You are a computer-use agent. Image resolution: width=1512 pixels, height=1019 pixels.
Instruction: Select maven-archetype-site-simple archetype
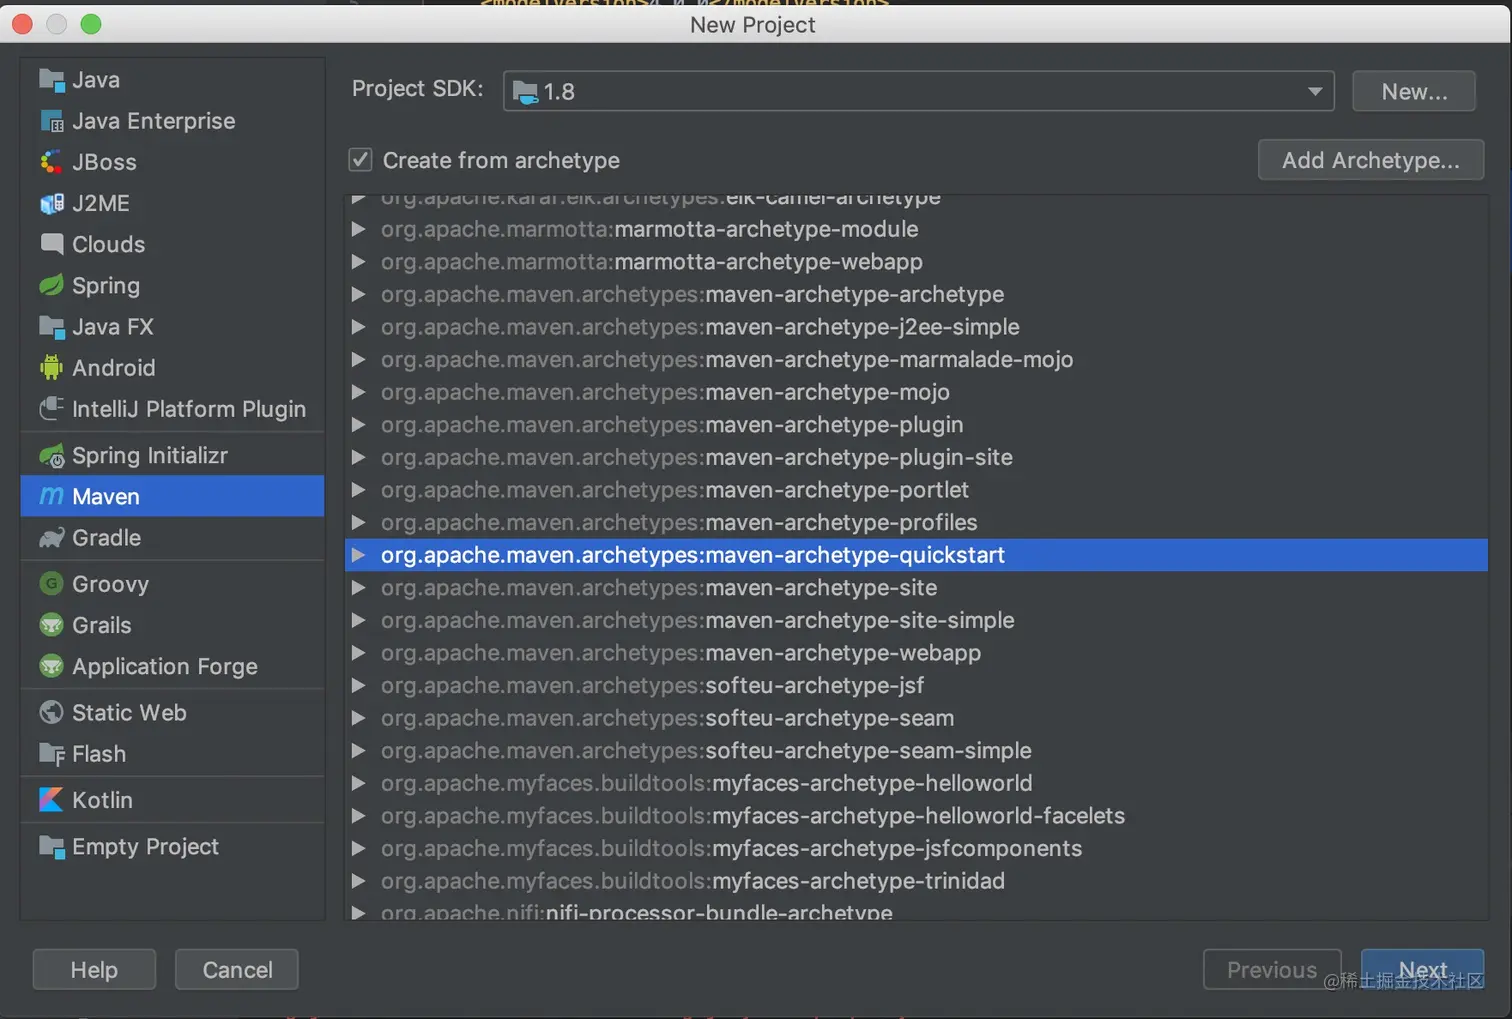(x=916, y=620)
